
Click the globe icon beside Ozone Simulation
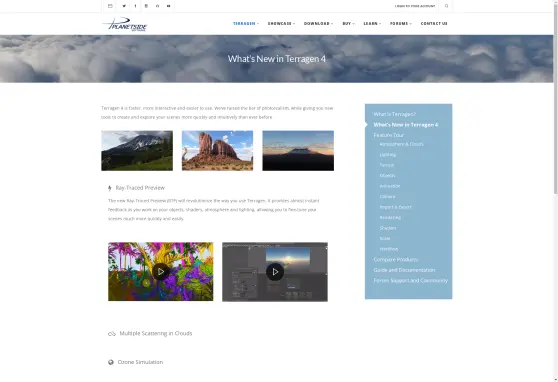click(x=111, y=362)
